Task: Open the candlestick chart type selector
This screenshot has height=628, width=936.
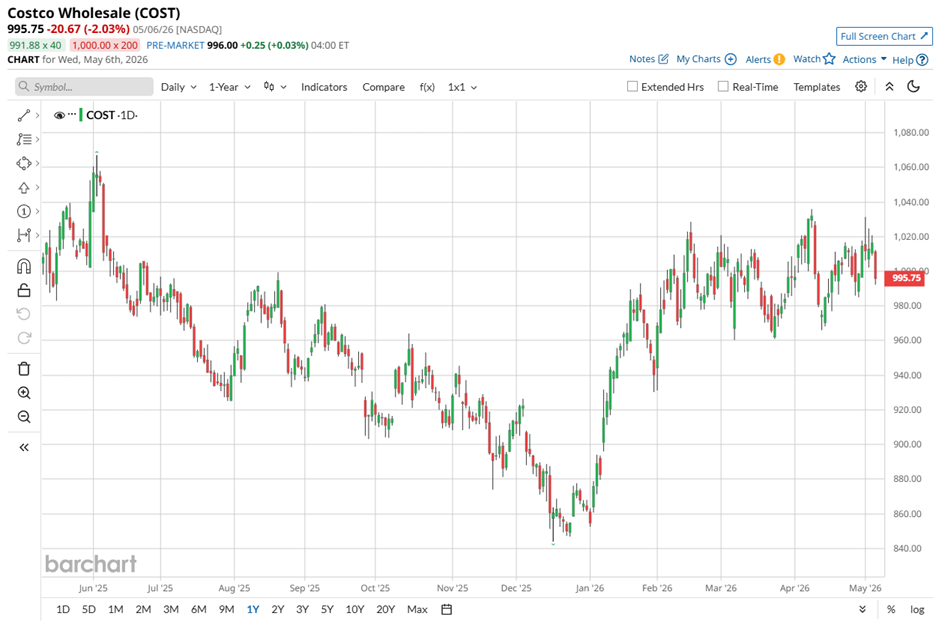Action: tap(275, 87)
